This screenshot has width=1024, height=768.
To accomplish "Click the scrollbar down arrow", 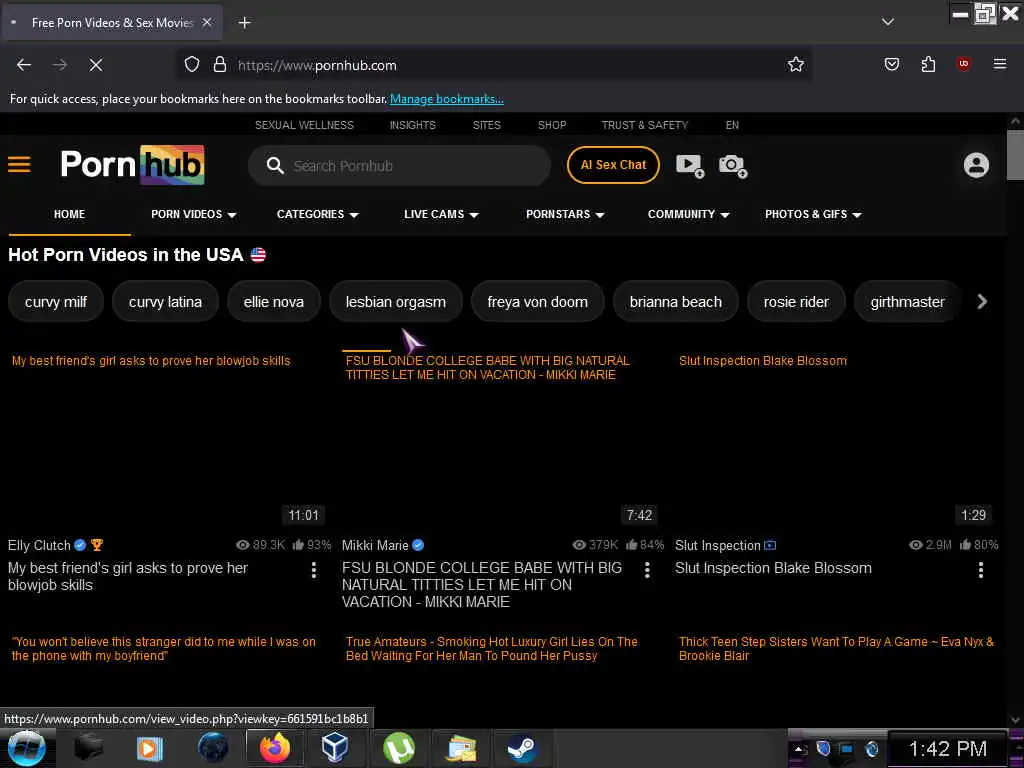I will pos(1015,720).
